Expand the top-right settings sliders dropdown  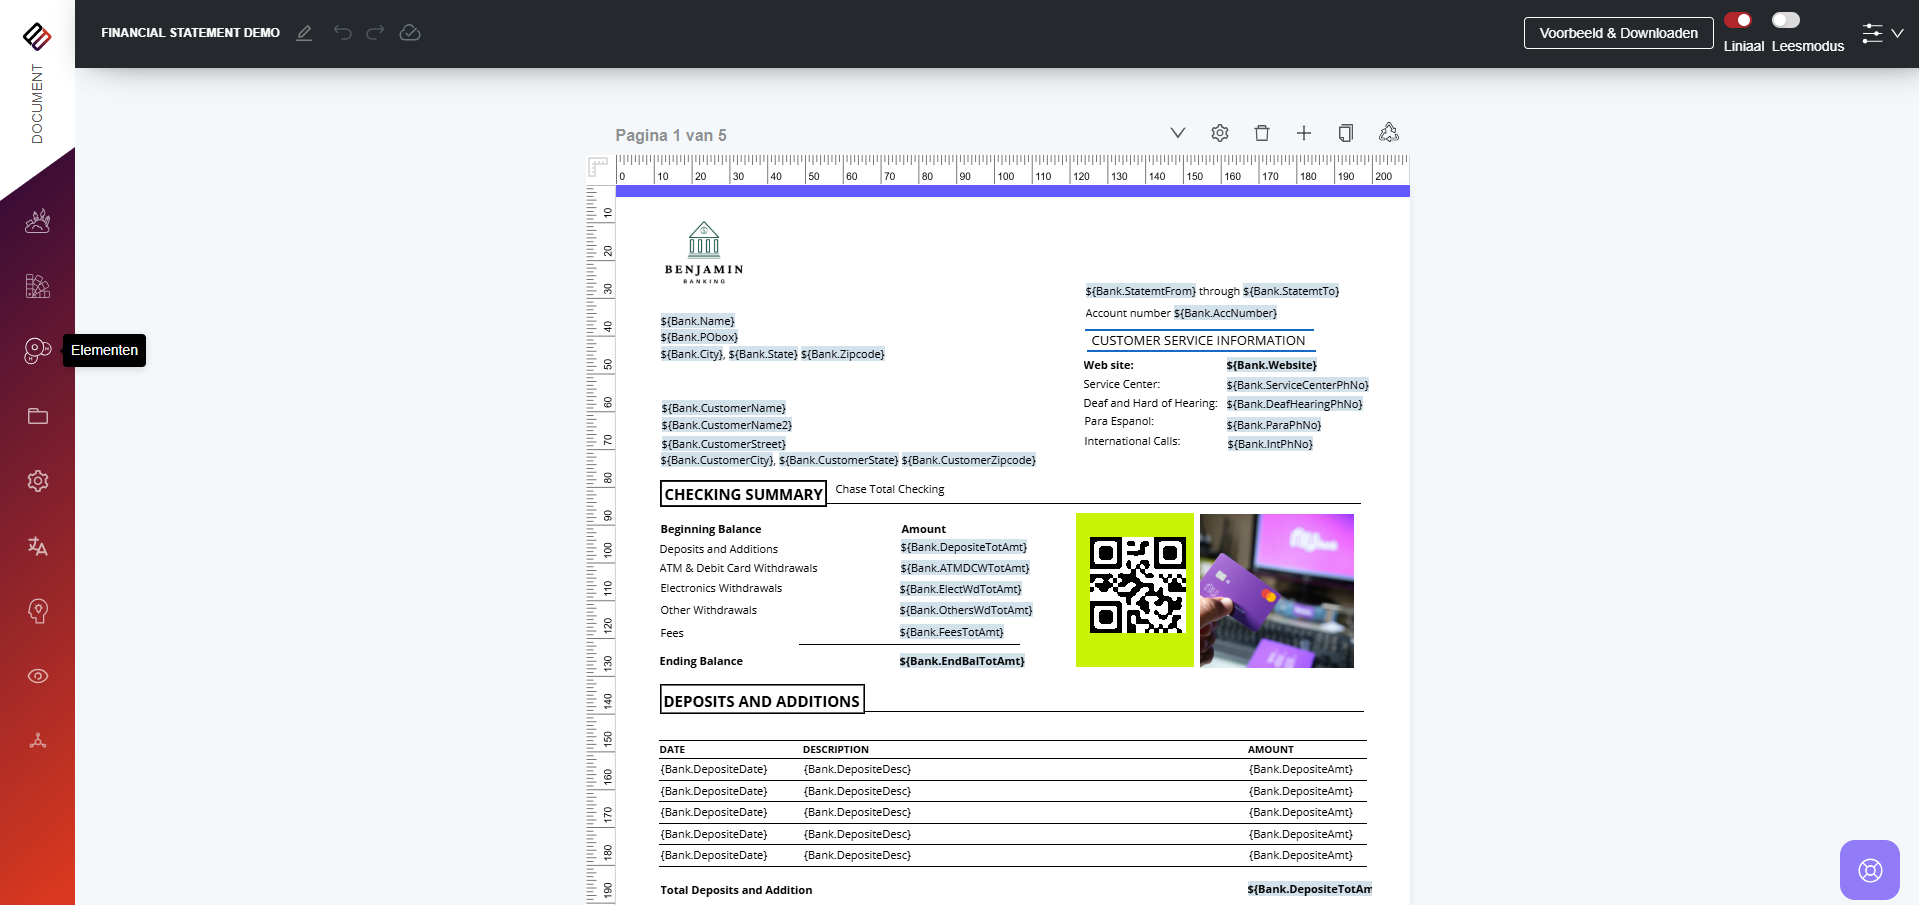pos(1882,33)
